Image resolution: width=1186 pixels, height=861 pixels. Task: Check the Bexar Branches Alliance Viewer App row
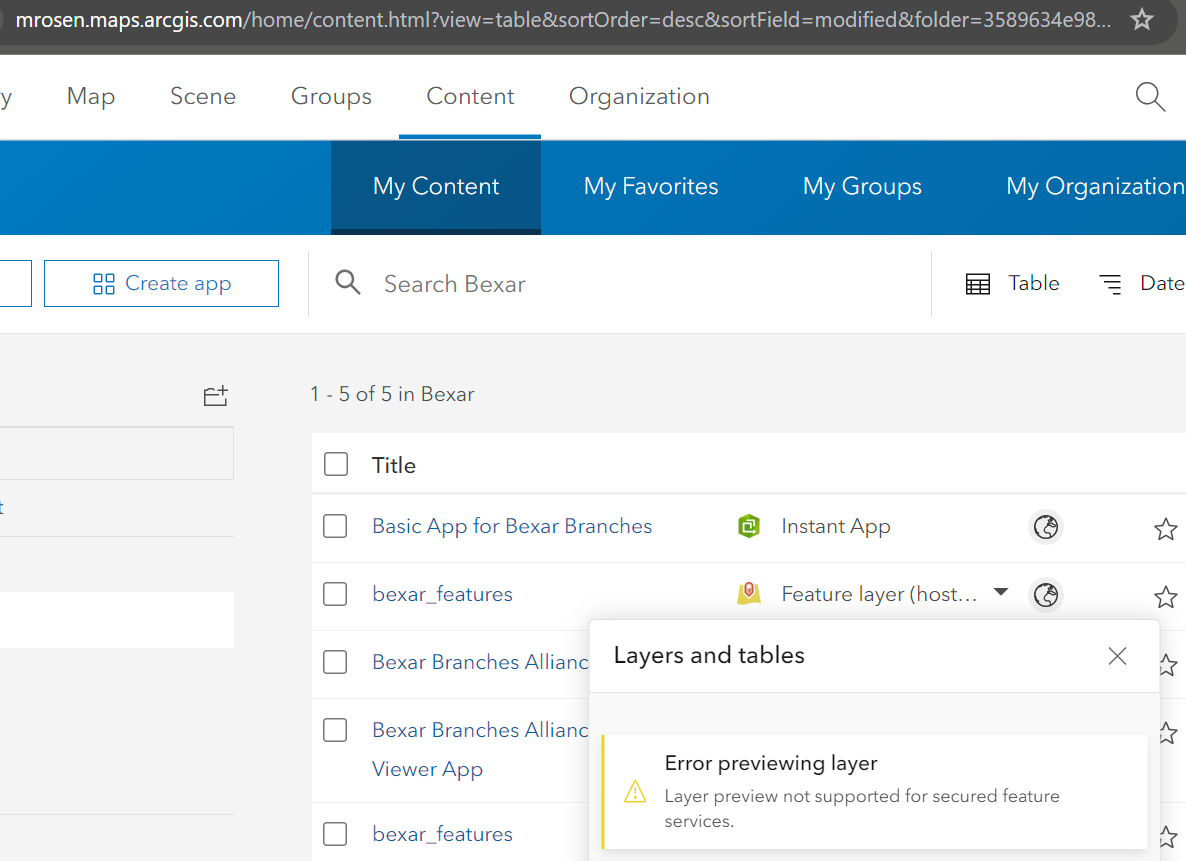click(x=335, y=730)
